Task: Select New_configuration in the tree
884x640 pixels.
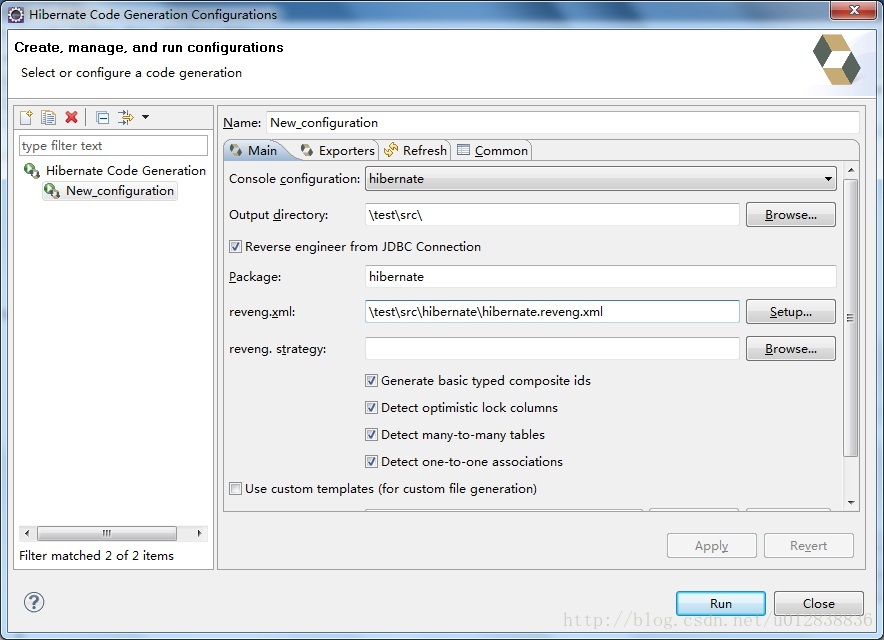Action: click(120, 191)
